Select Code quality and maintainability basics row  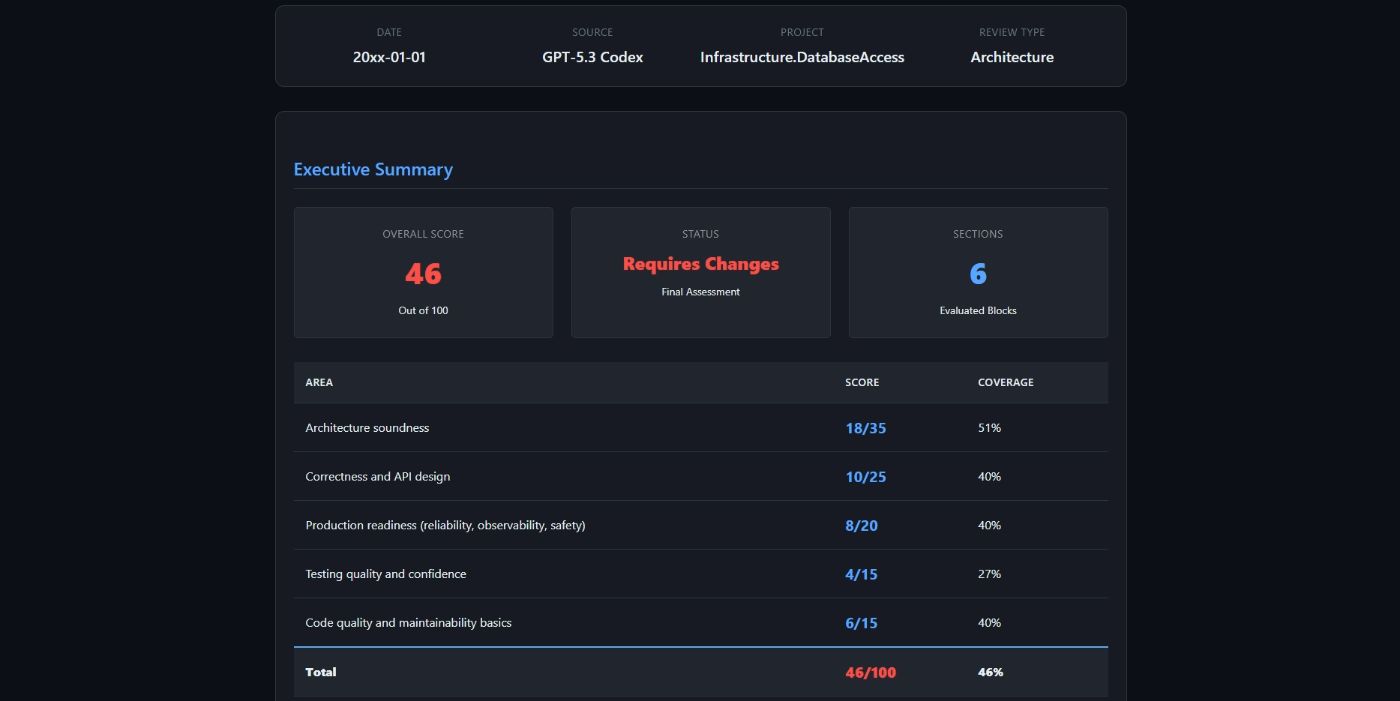[408, 623]
